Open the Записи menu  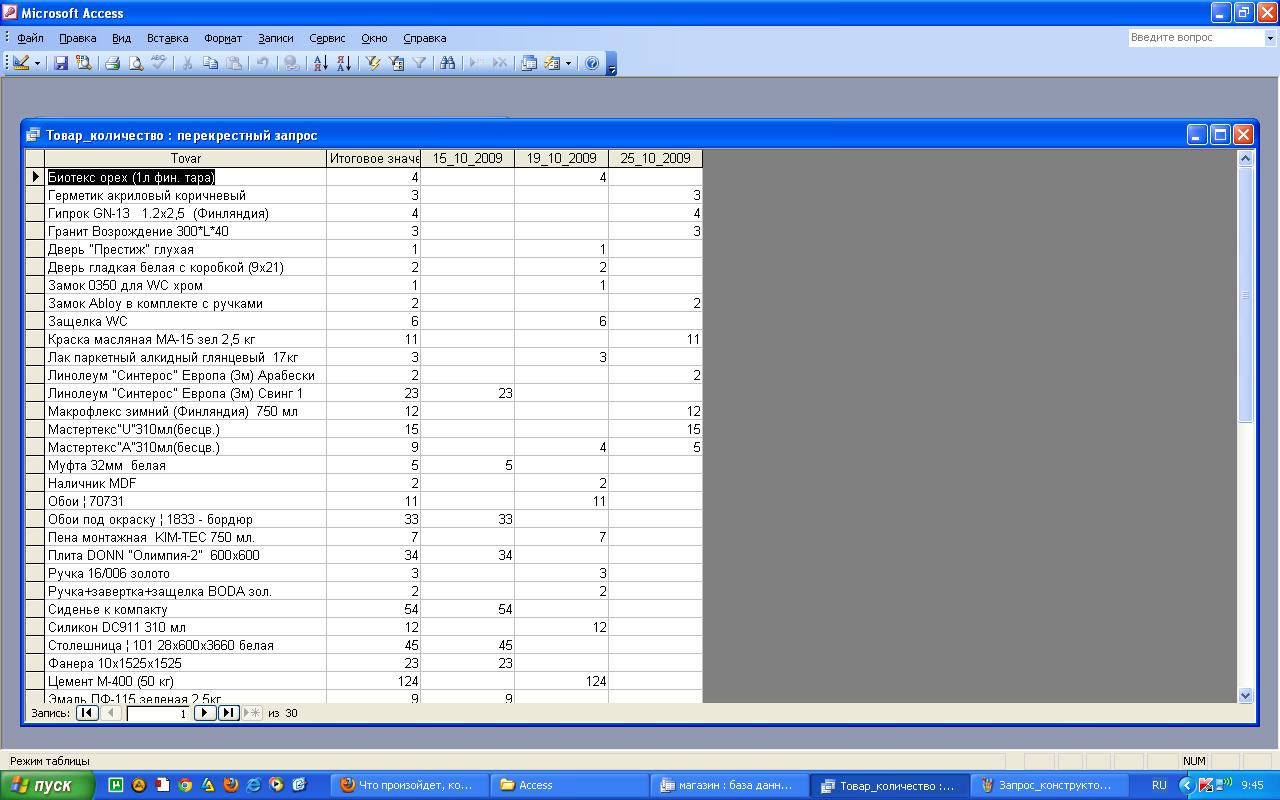275,38
